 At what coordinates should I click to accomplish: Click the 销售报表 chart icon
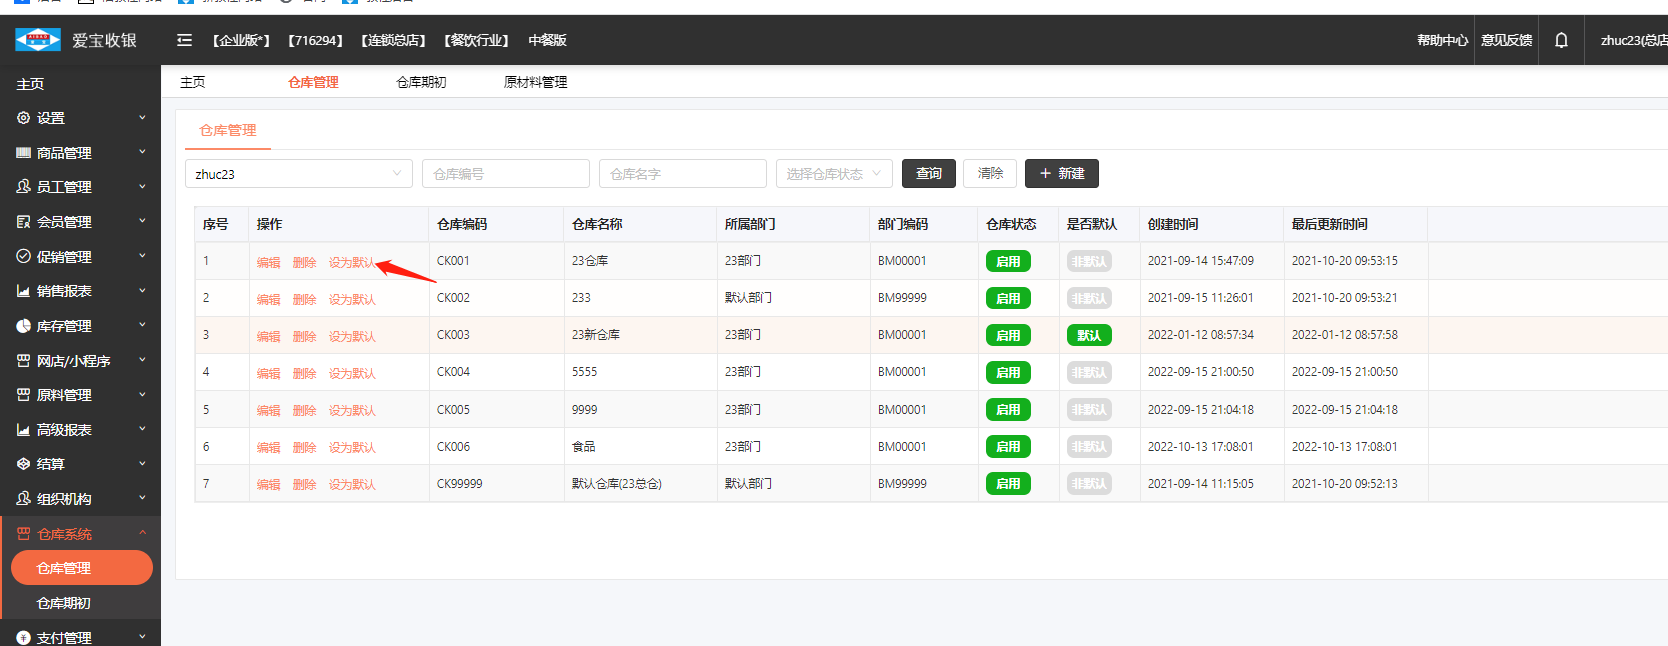24,291
